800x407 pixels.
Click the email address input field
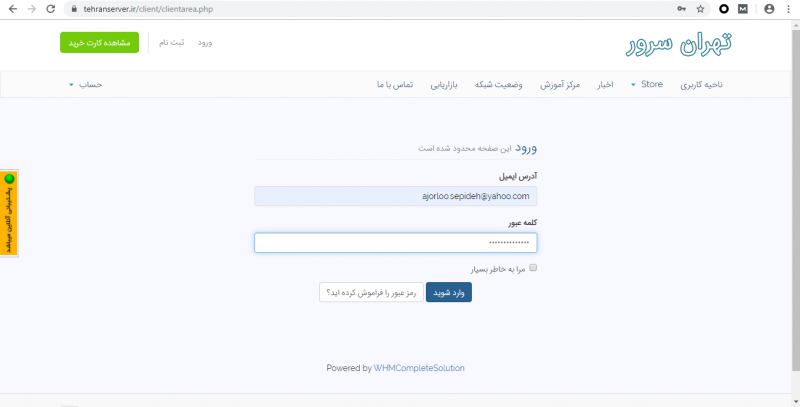pyautogui.click(x=396, y=197)
